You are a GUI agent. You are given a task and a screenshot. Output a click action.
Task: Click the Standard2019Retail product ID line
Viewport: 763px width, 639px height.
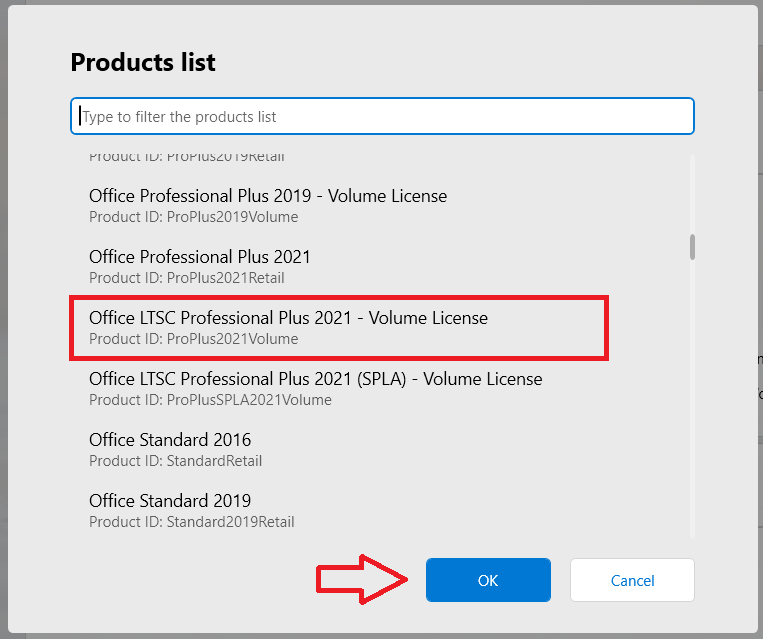pyautogui.click(x=192, y=522)
